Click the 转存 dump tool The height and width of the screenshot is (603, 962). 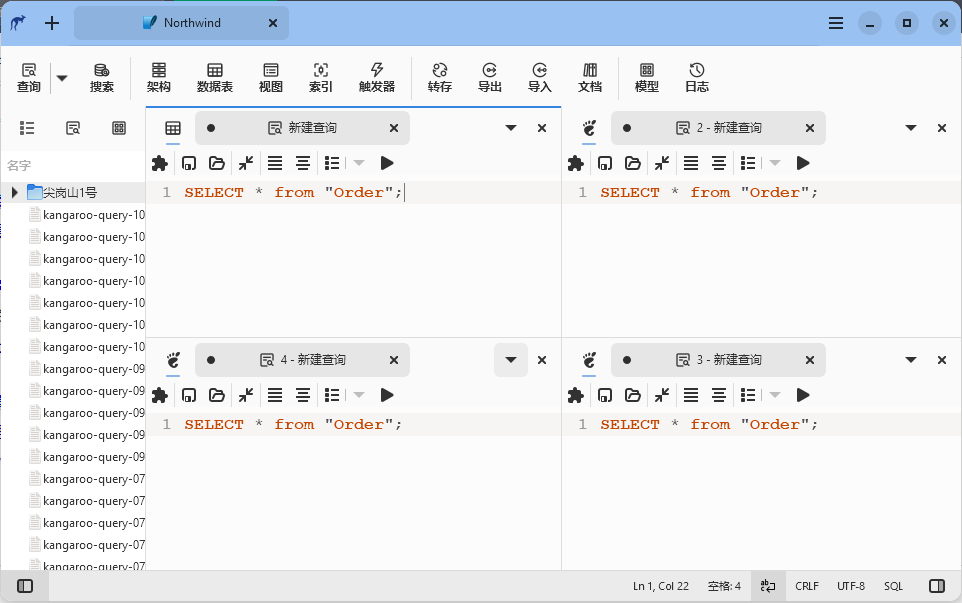[439, 78]
